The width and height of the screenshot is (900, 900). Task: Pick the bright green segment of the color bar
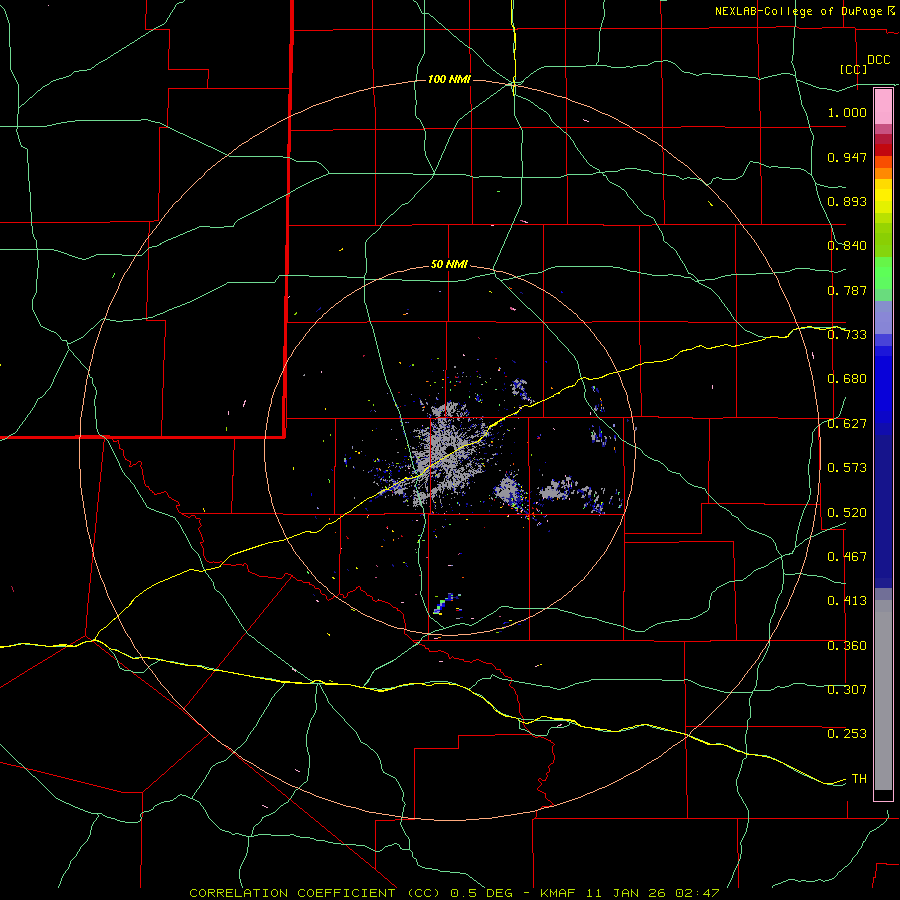tap(883, 273)
